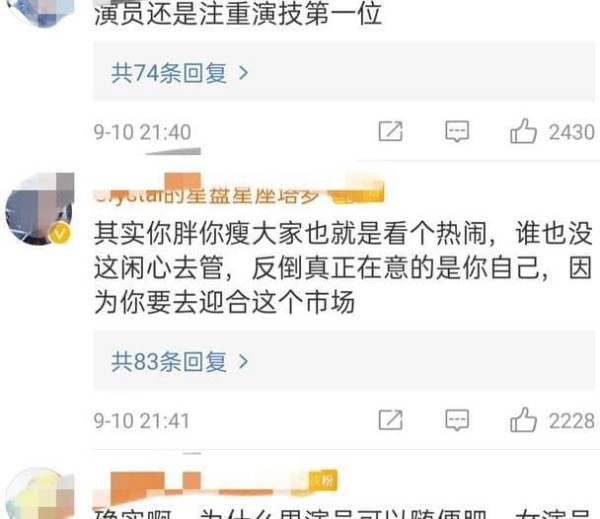Tap the yellow verified V badge
This screenshot has width=600, height=519.
pyautogui.click(x=60, y=233)
